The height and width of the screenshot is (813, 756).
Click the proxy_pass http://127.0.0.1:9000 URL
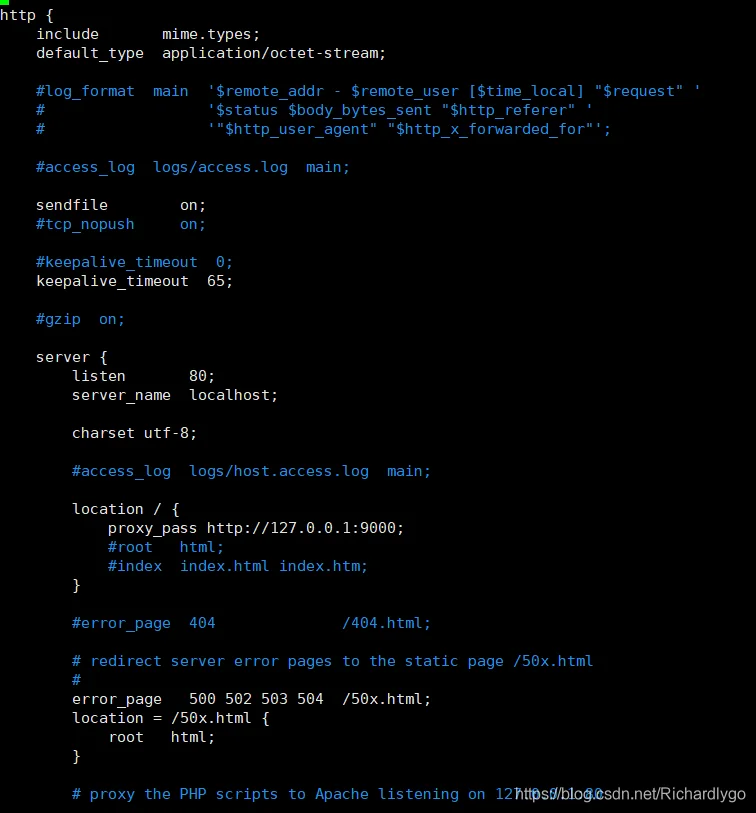(305, 528)
